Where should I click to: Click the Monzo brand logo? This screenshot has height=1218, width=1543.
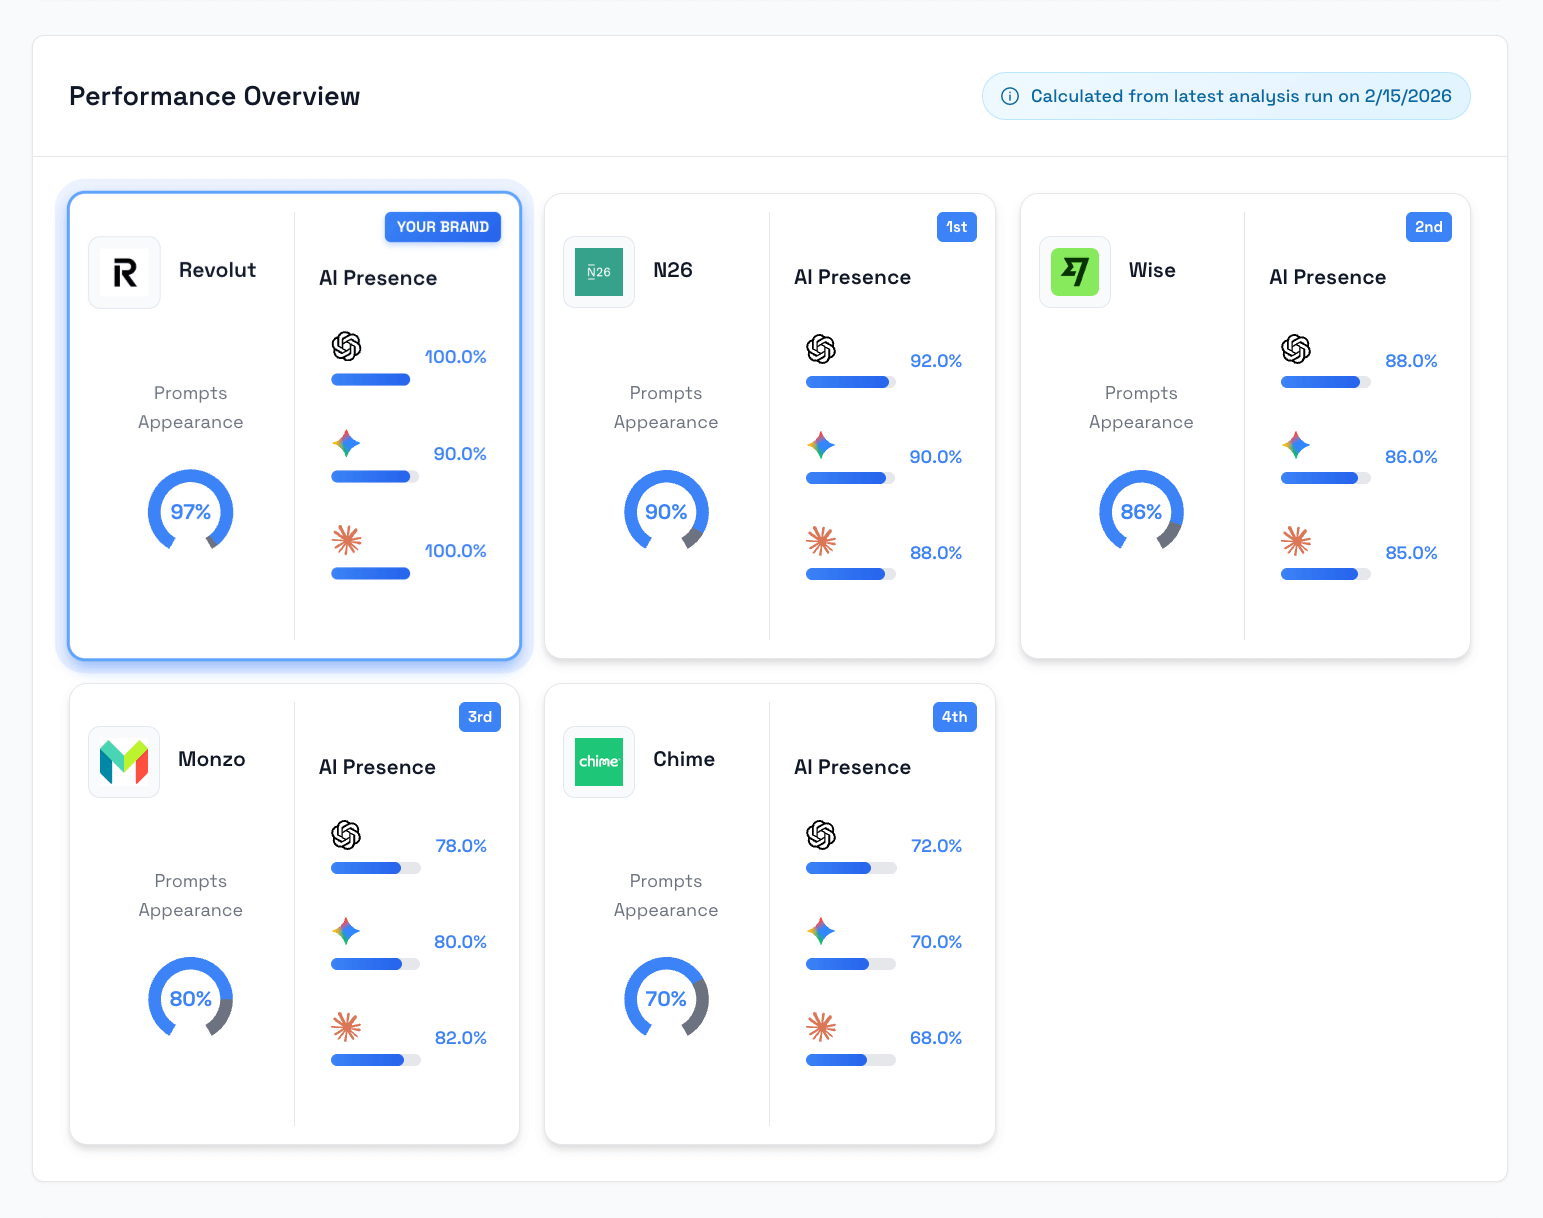pos(124,761)
